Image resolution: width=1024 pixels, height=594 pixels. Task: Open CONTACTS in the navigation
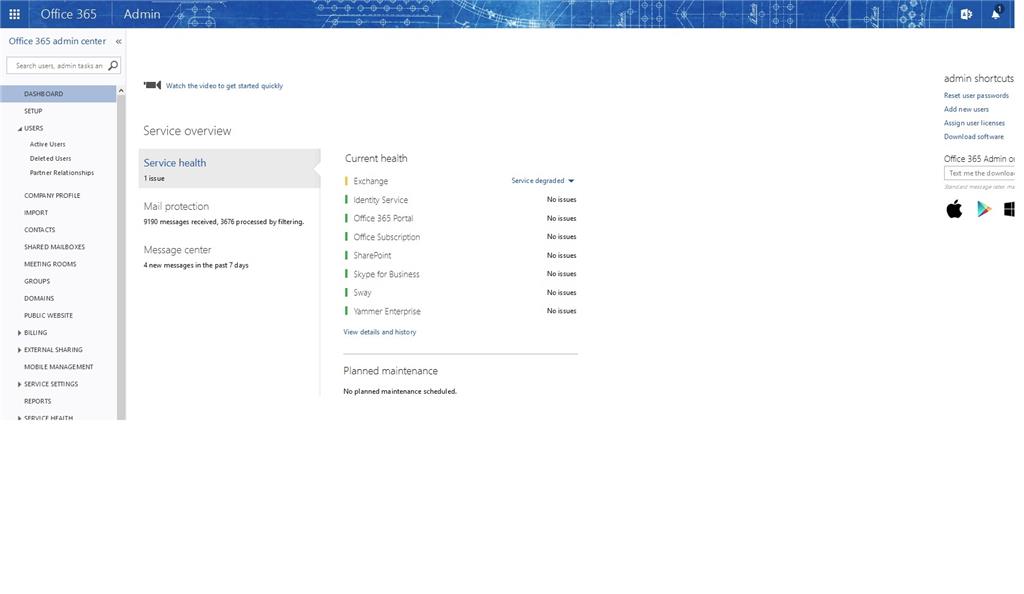tap(40, 230)
